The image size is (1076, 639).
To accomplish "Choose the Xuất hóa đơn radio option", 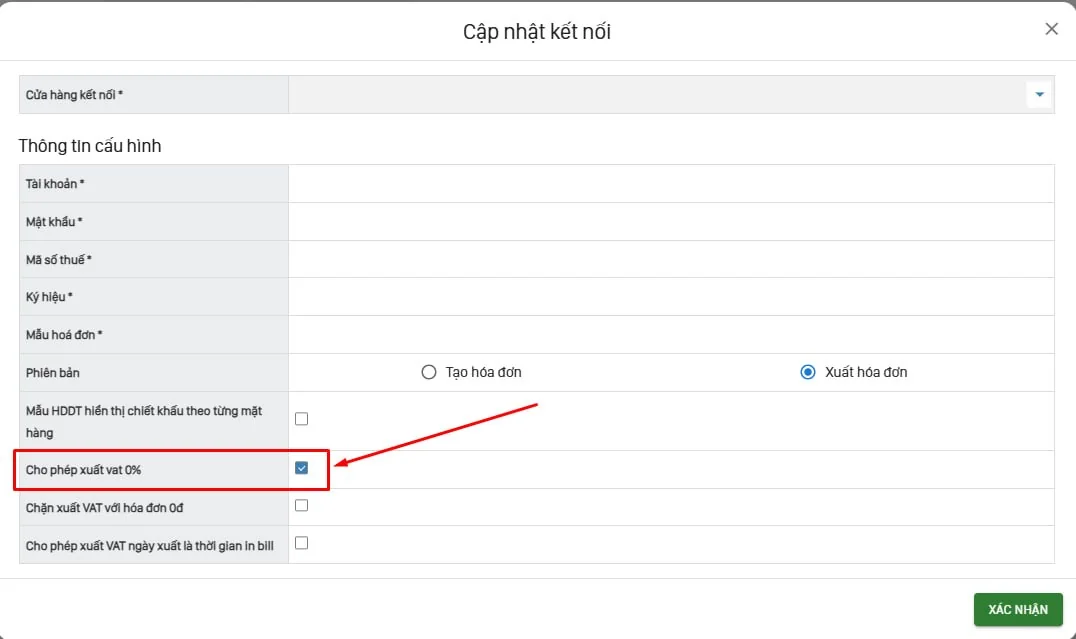I will tap(808, 372).
